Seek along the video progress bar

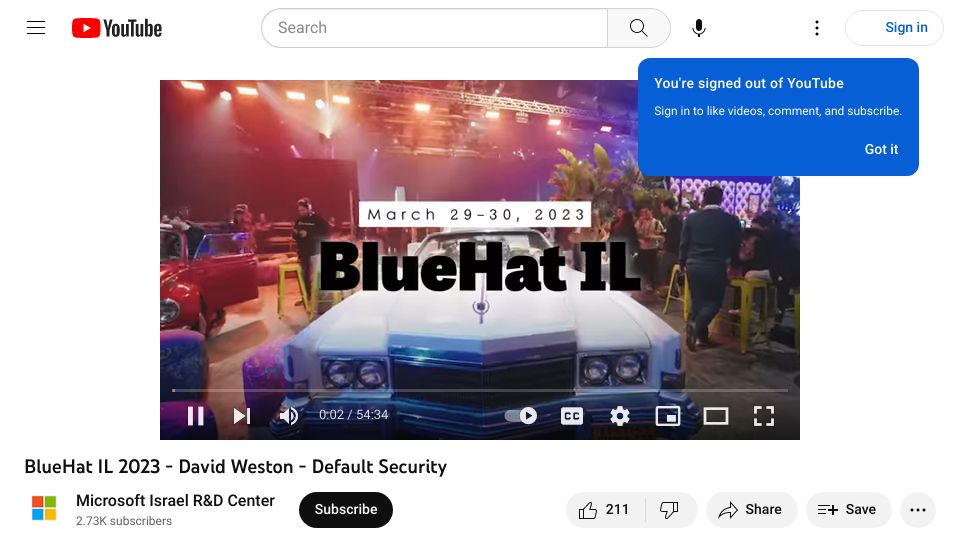click(x=480, y=390)
